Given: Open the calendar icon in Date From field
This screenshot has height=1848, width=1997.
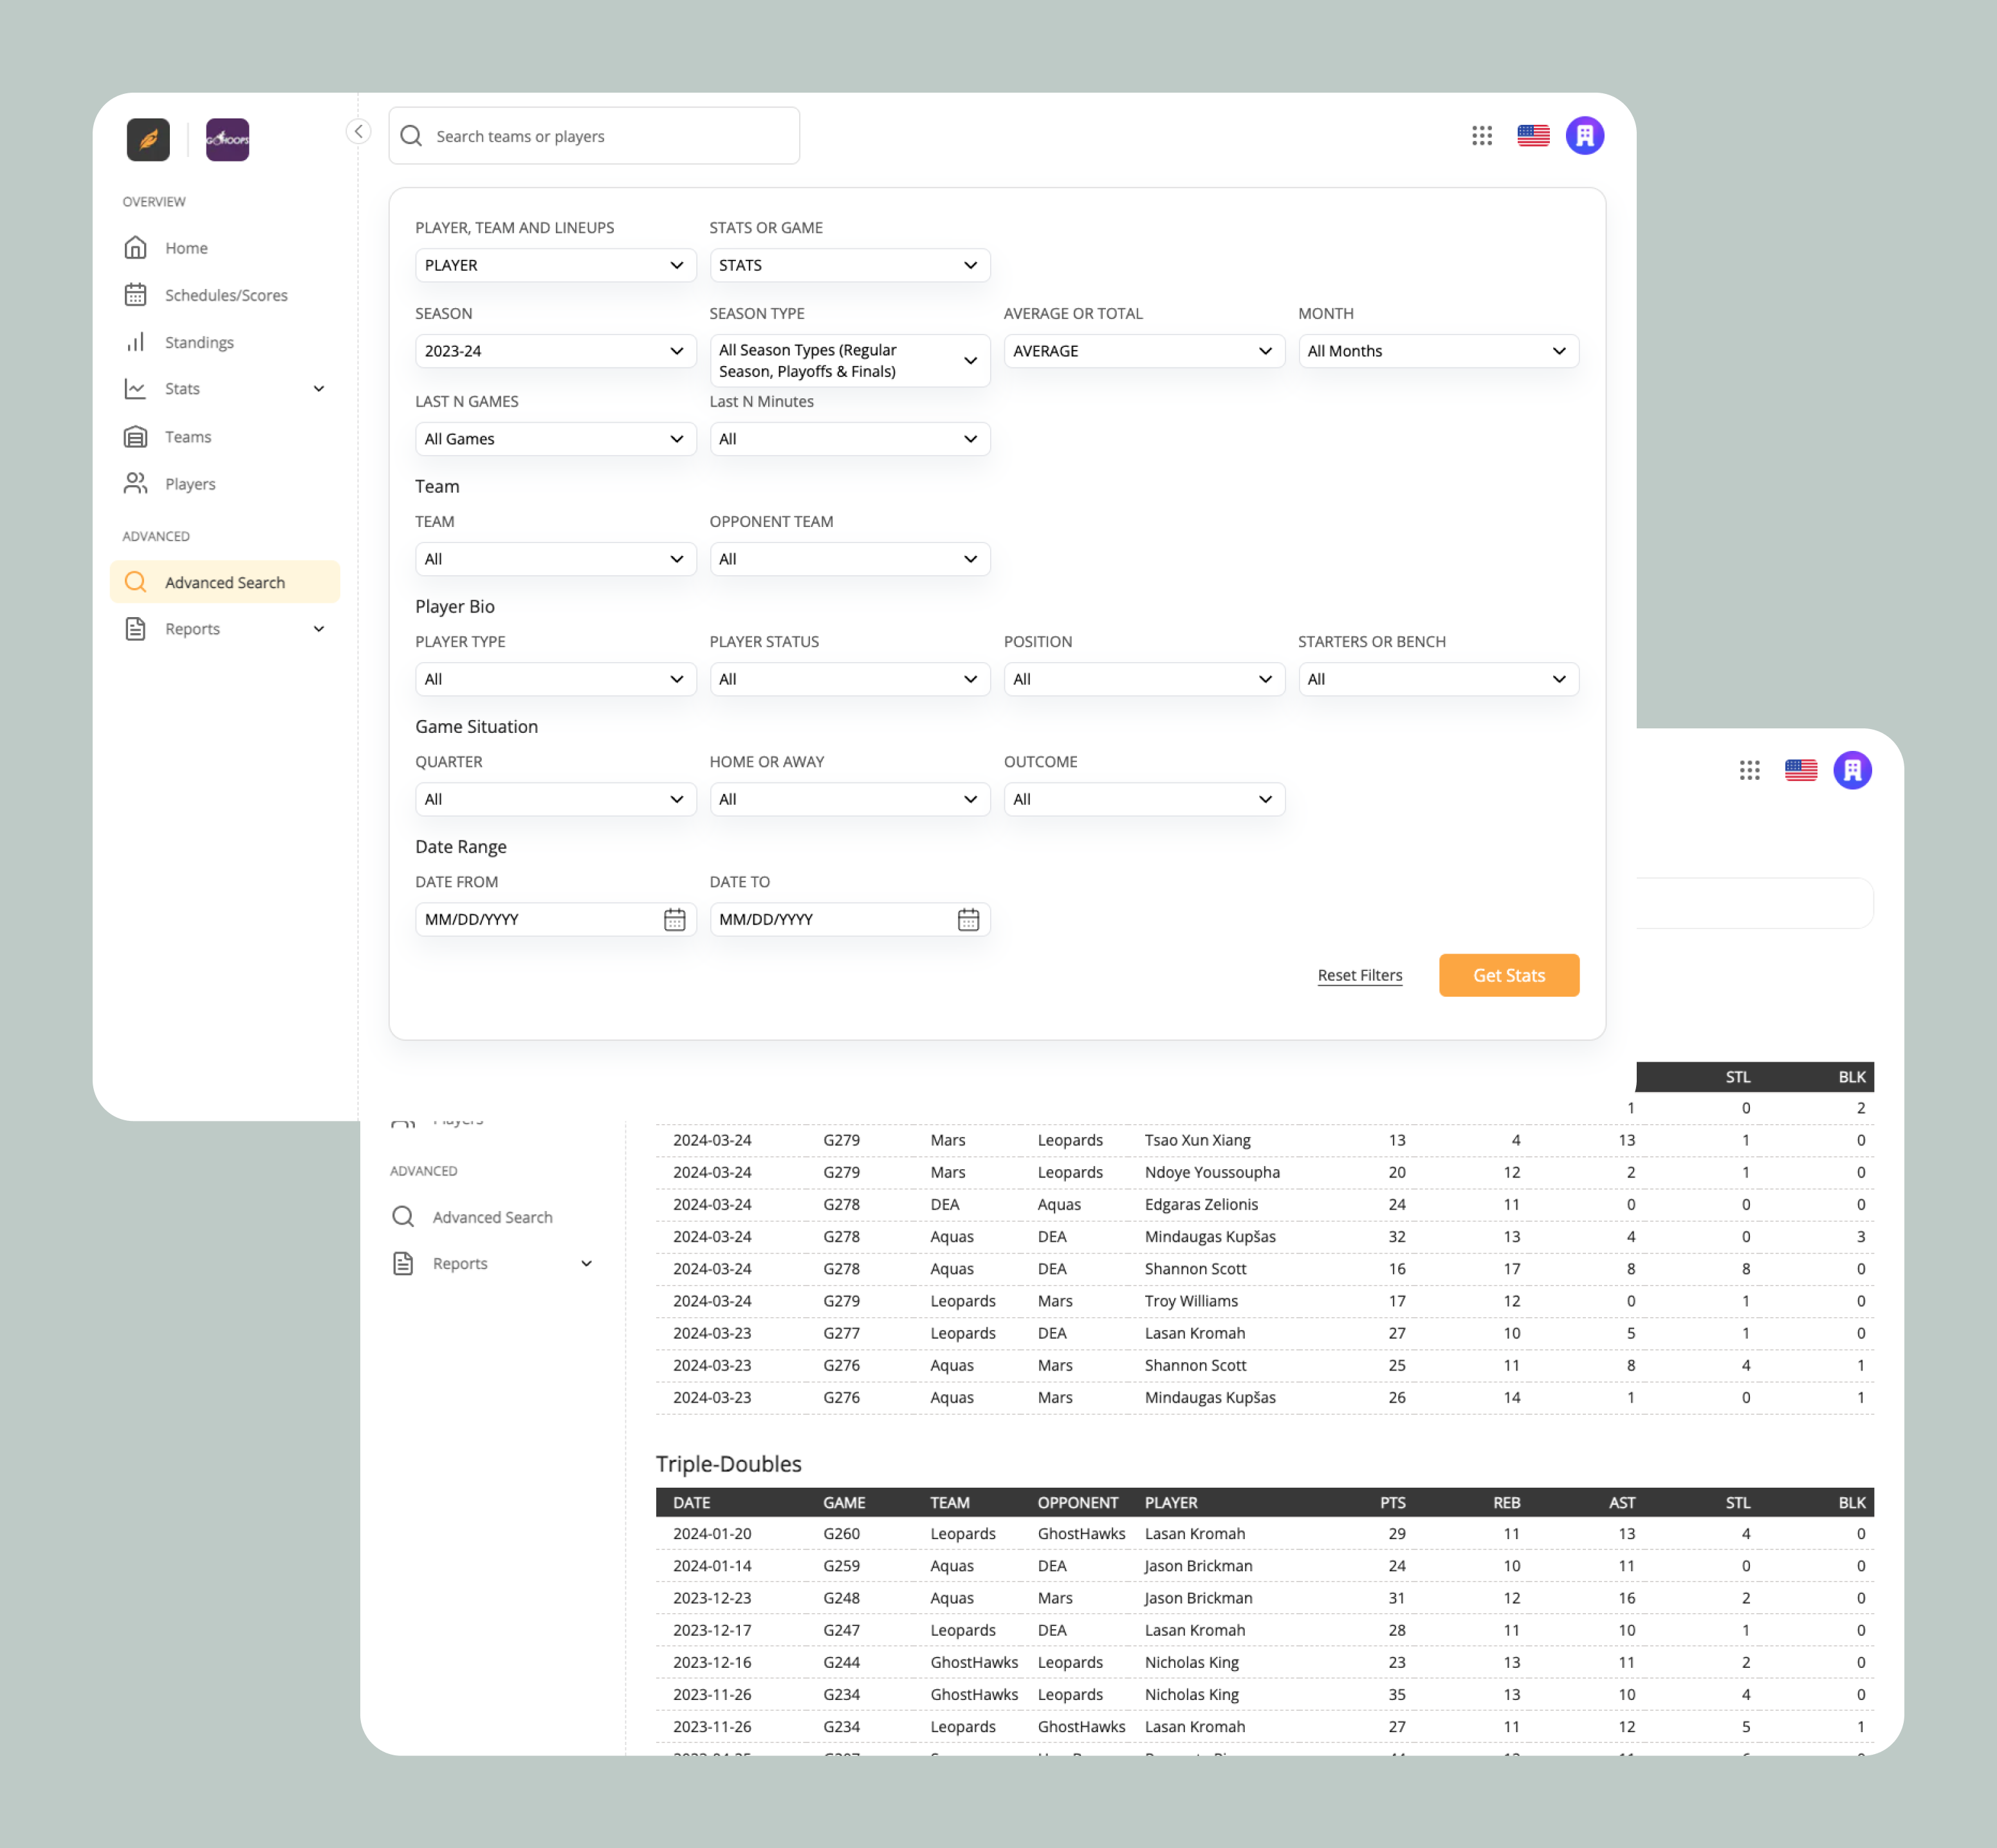Looking at the screenshot, I should [675, 919].
